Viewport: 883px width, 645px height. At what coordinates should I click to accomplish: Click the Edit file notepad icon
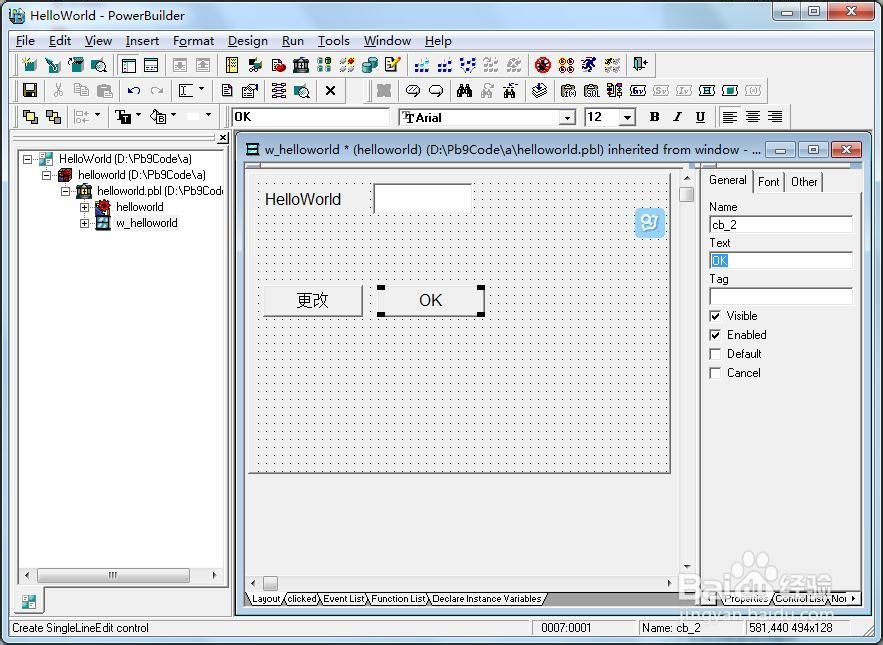click(x=393, y=65)
